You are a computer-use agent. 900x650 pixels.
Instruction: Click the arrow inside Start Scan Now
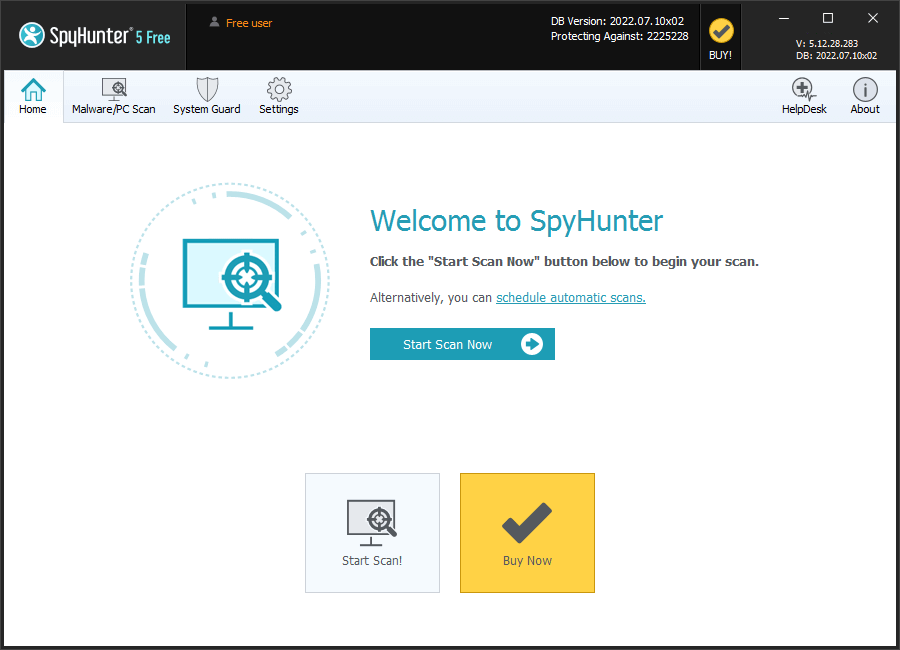pos(531,344)
